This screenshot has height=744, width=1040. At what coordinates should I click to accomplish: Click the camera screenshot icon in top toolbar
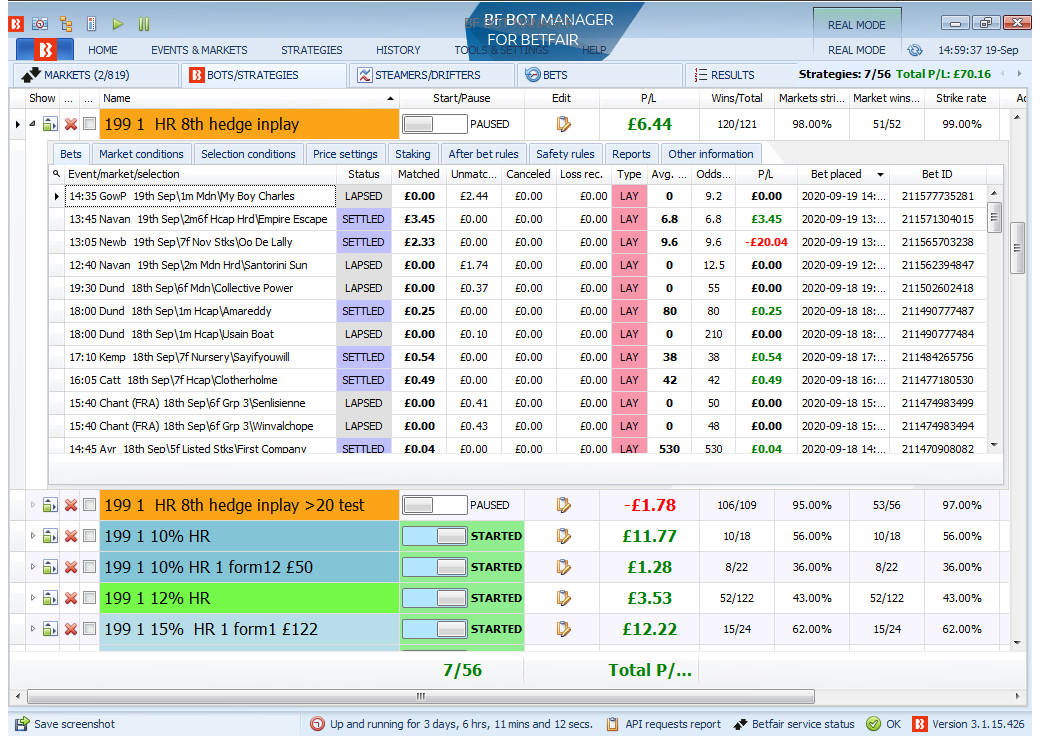point(40,25)
